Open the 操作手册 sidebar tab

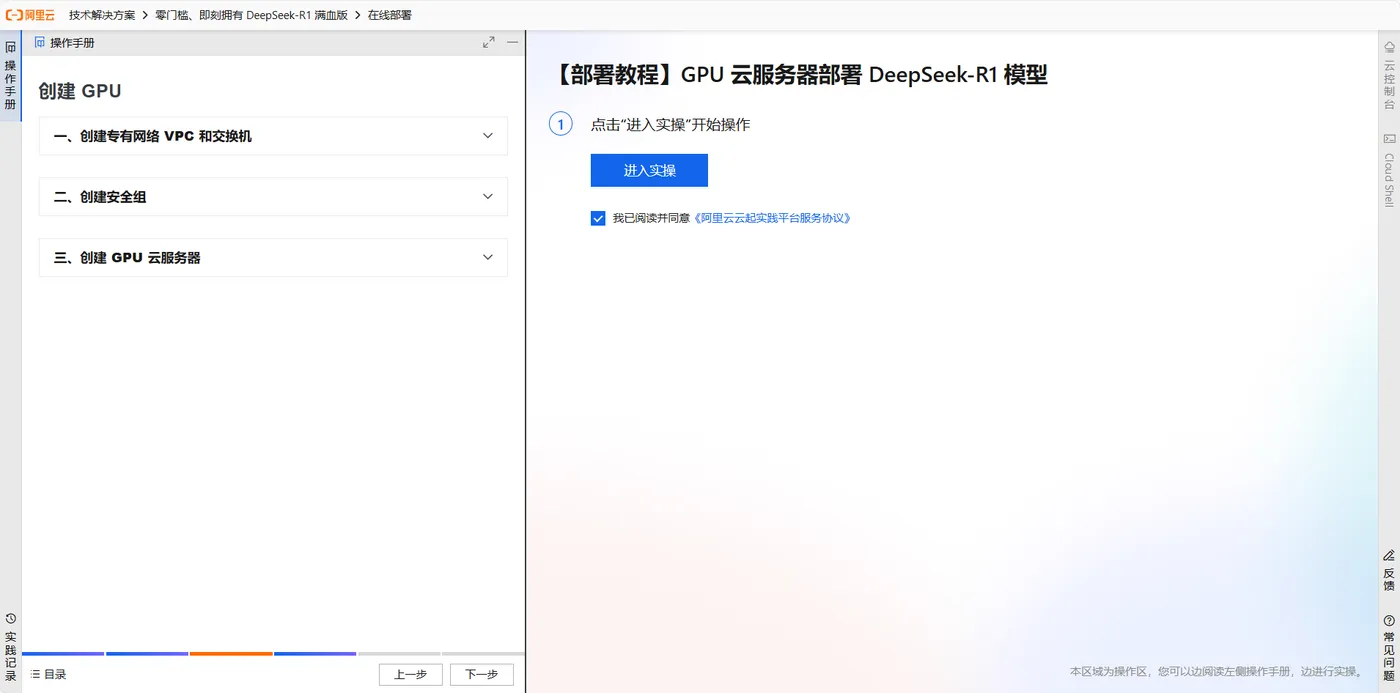(10, 76)
